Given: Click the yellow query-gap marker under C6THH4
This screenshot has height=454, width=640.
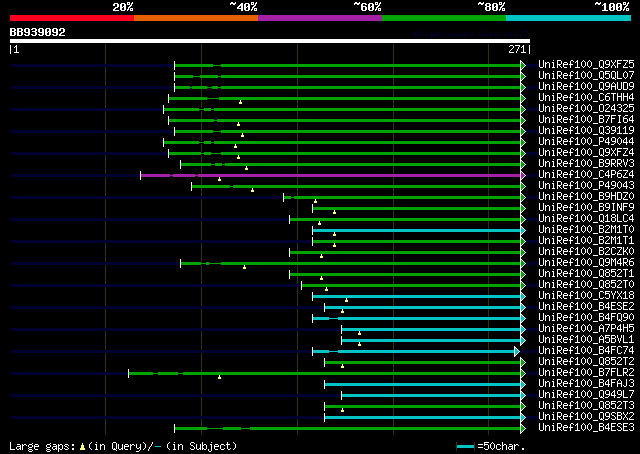Looking at the screenshot, I should coord(240,102).
